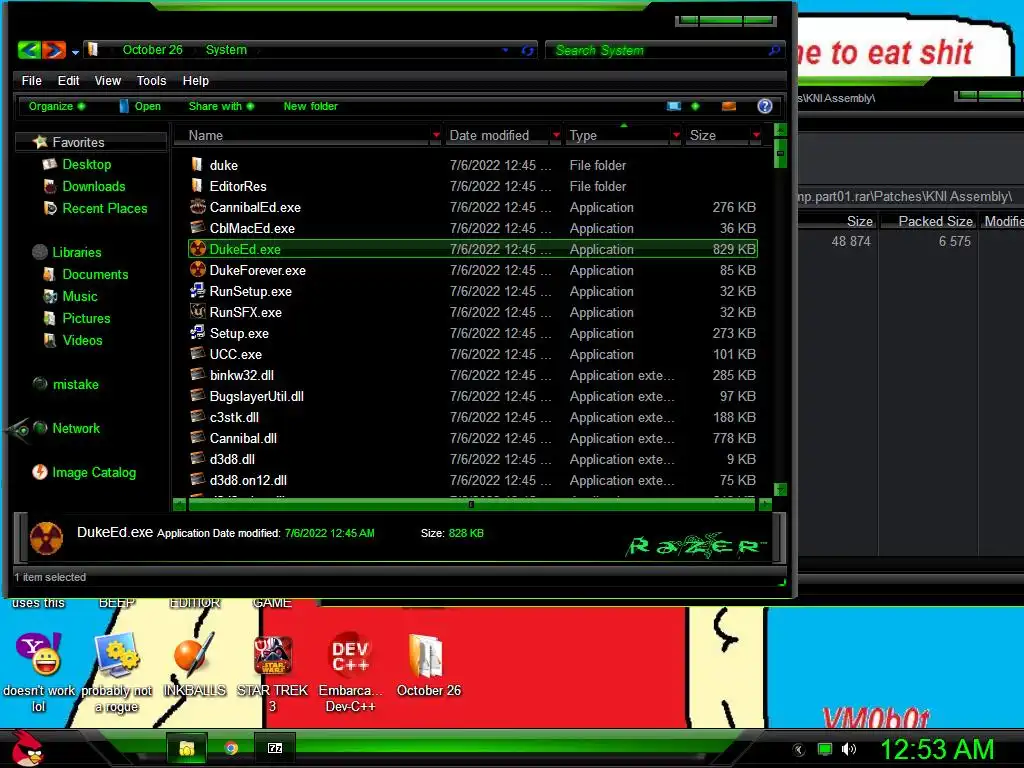Open the Name column filter dropdown
Image resolution: width=1024 pixels, height=768 pixels.
pos(436,135)
